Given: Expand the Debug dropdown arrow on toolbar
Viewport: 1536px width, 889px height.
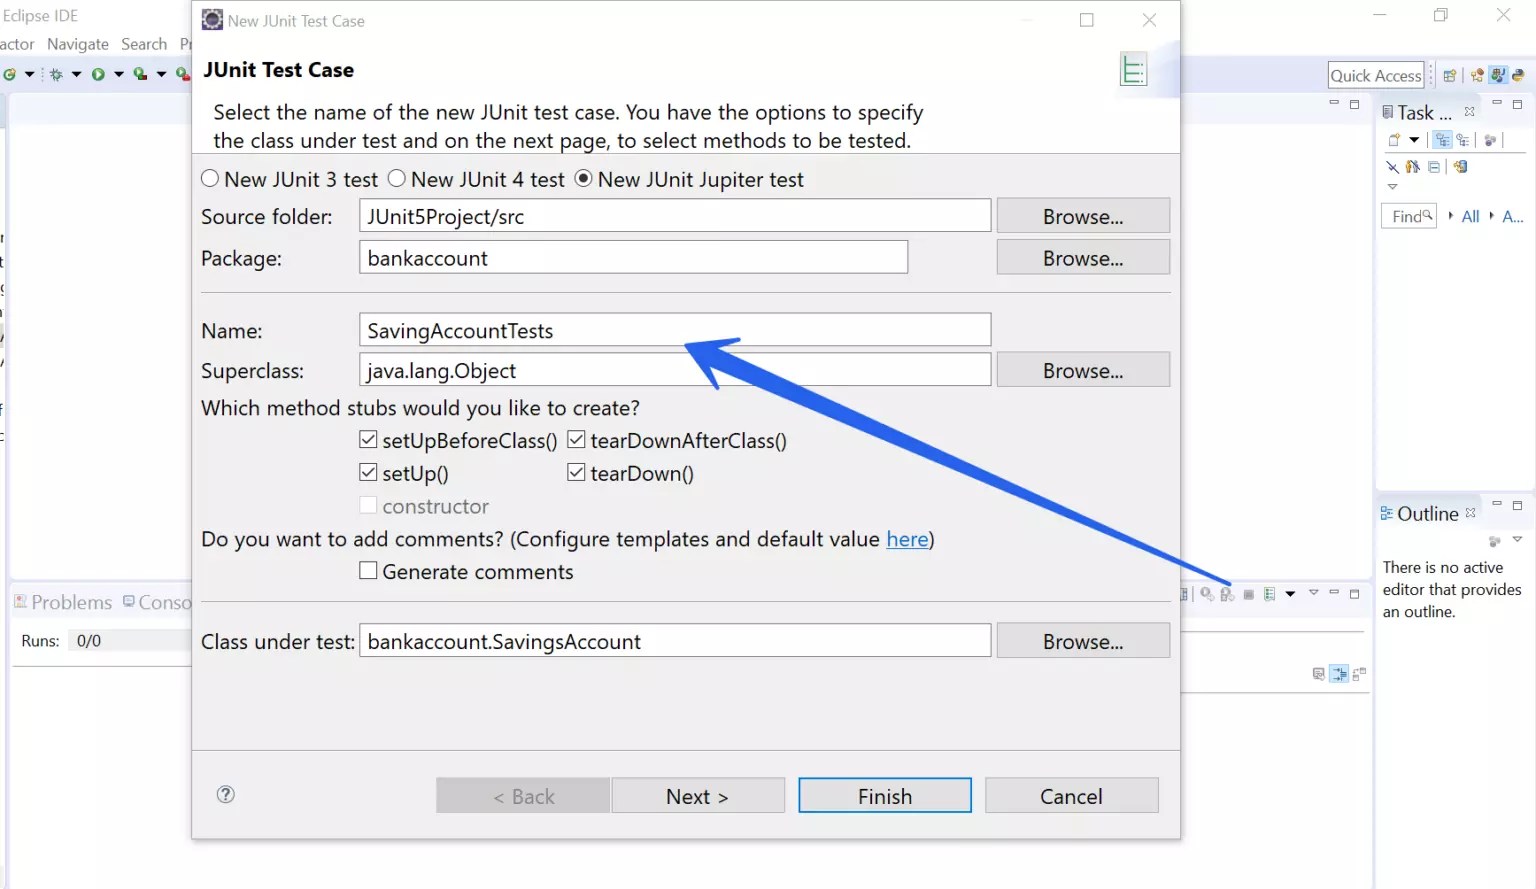Looking at the screenshot, I should pyautogui.click(x=75, y=74).
